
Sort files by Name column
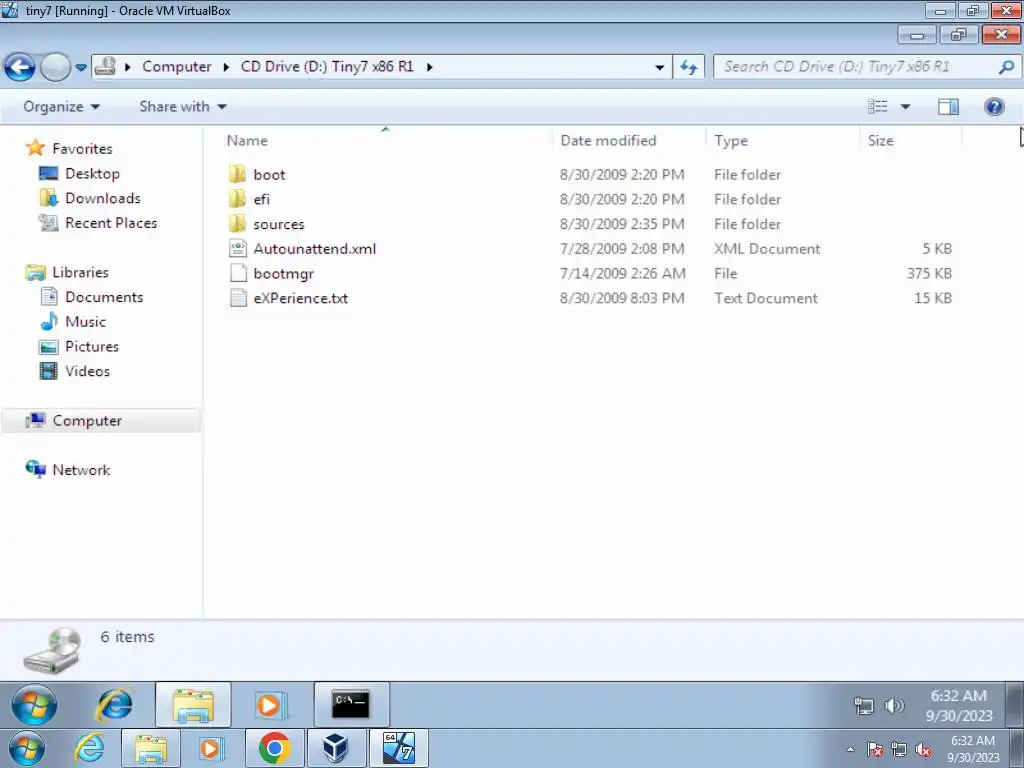tap(248, 140)
